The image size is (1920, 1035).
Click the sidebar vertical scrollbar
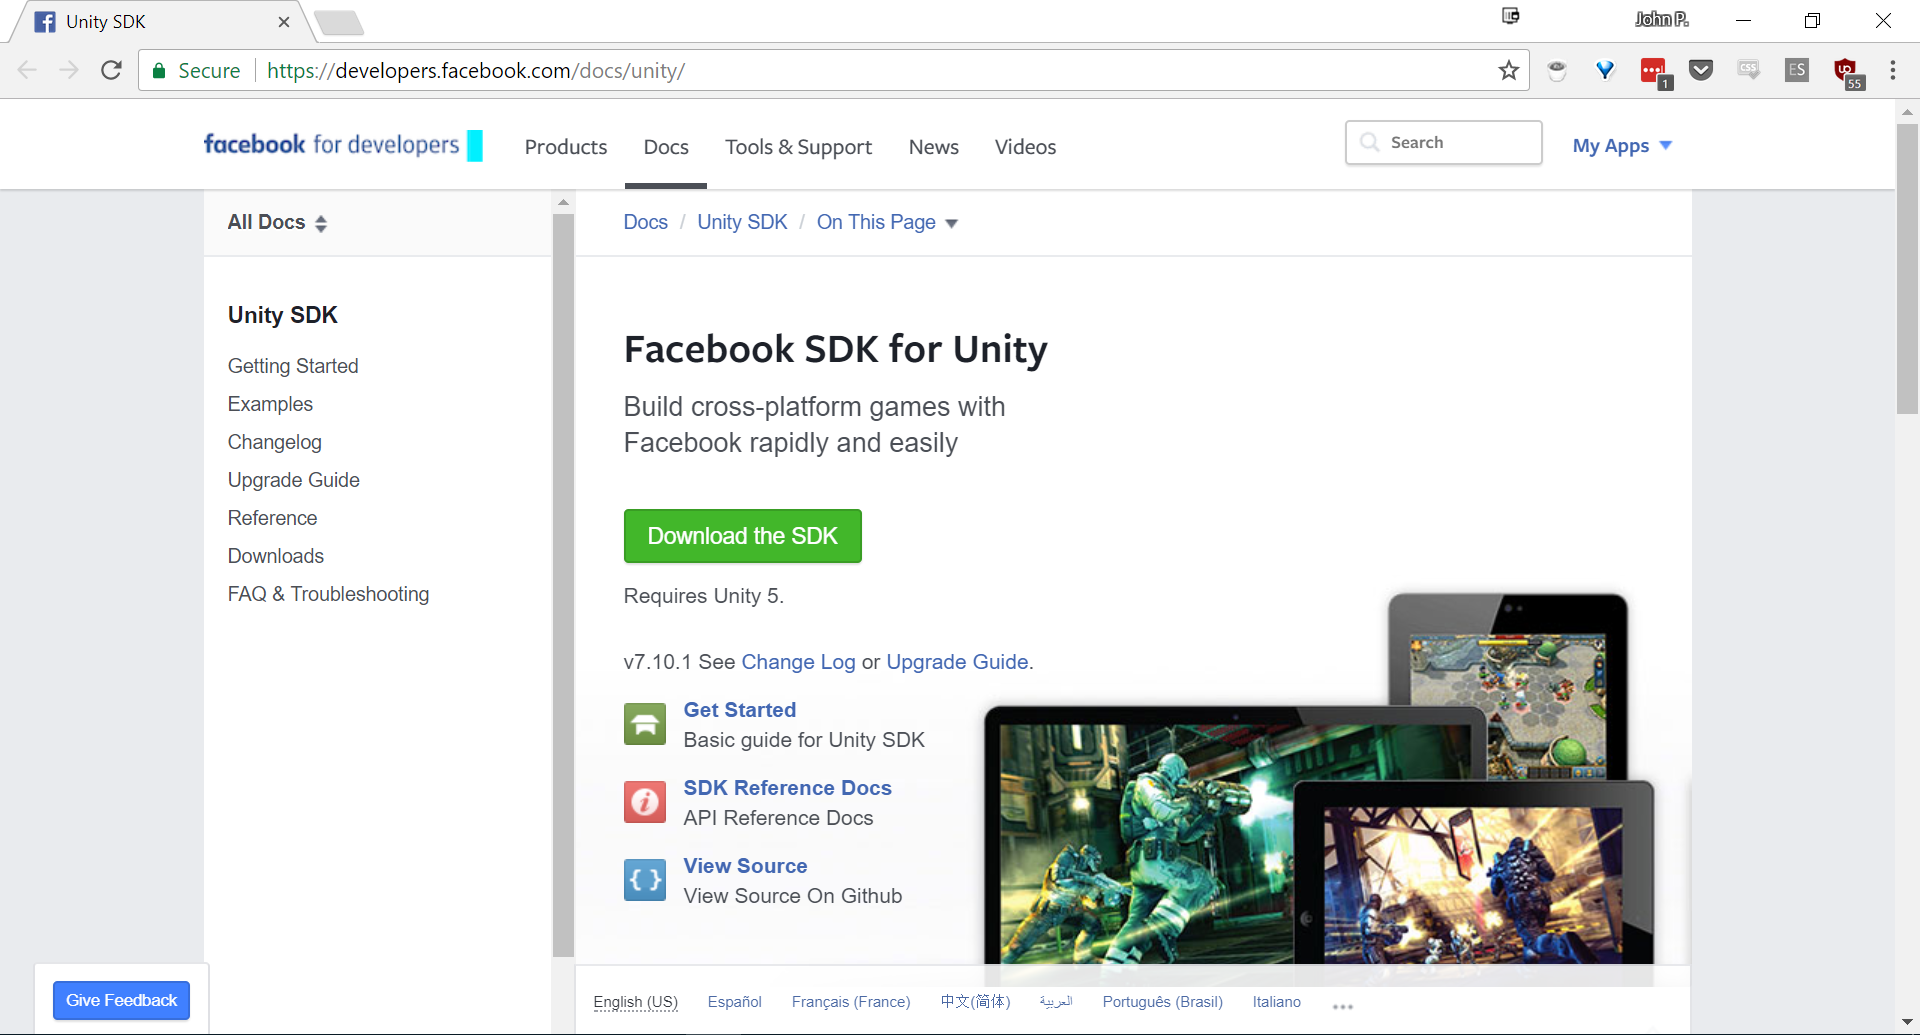point(563,584)
